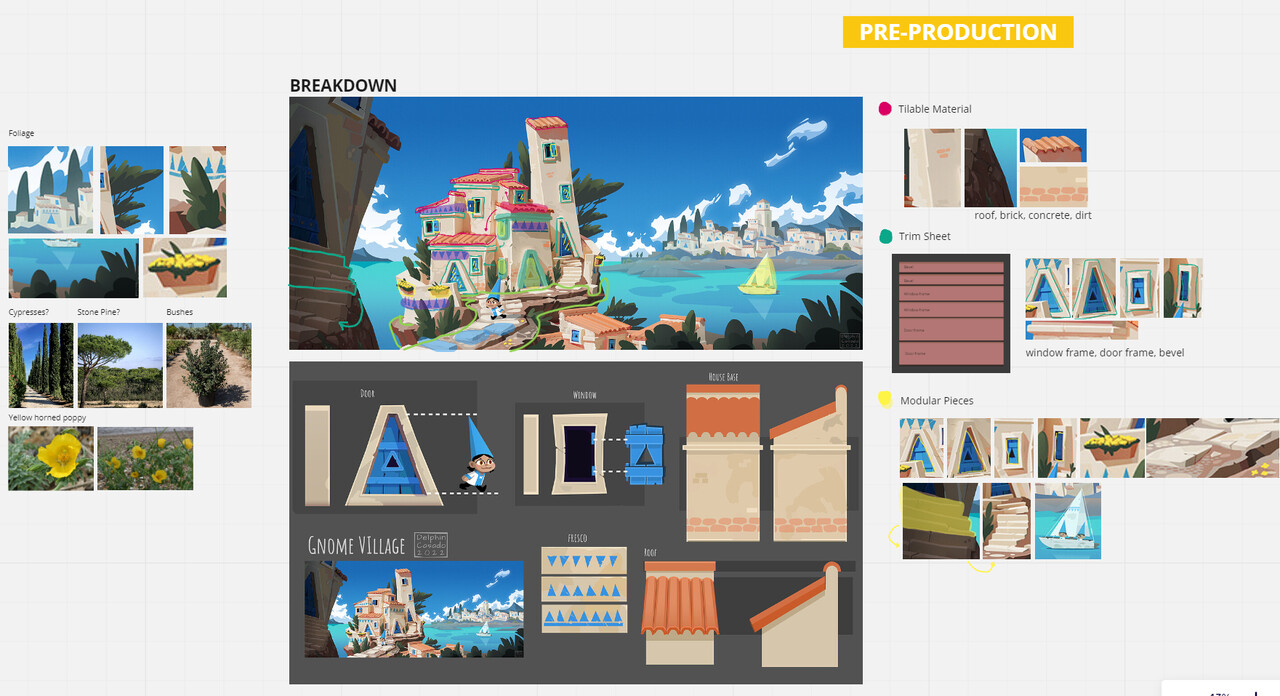
Task: Select the palm leaves against sky crop
Action: [131, 190]
